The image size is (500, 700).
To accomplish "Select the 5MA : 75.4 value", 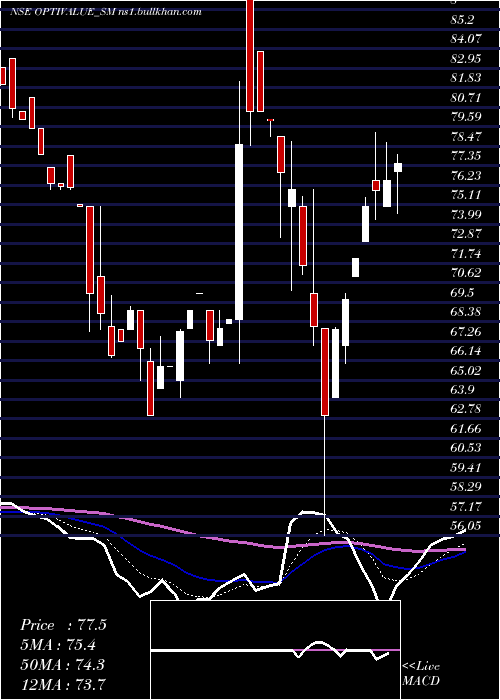I will pyautogui.click(x=58, y=645).
